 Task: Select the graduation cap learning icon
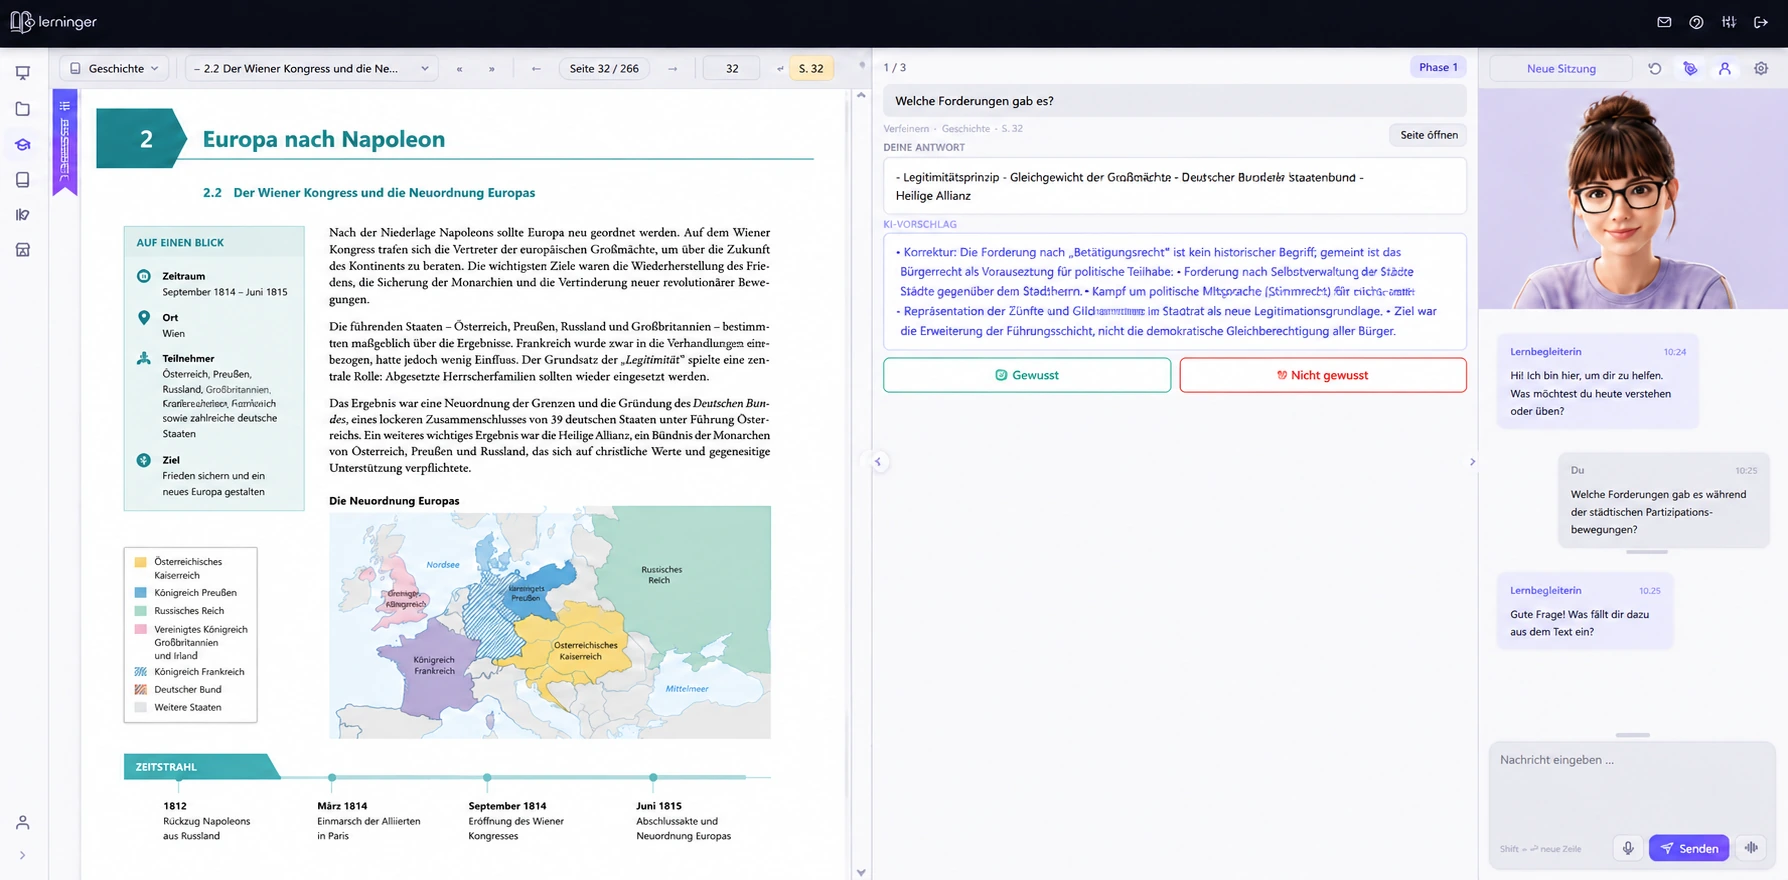click(x=23, y=145)
